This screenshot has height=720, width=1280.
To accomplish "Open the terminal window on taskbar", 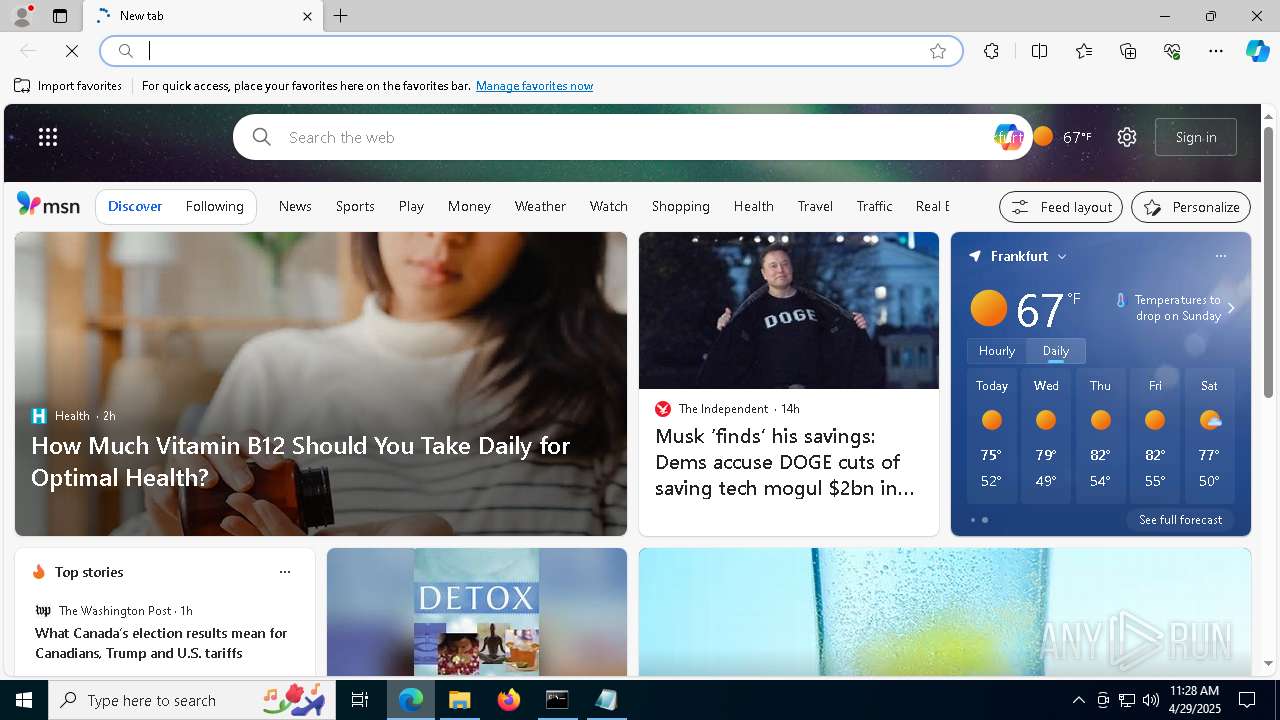I will point(557,700).
